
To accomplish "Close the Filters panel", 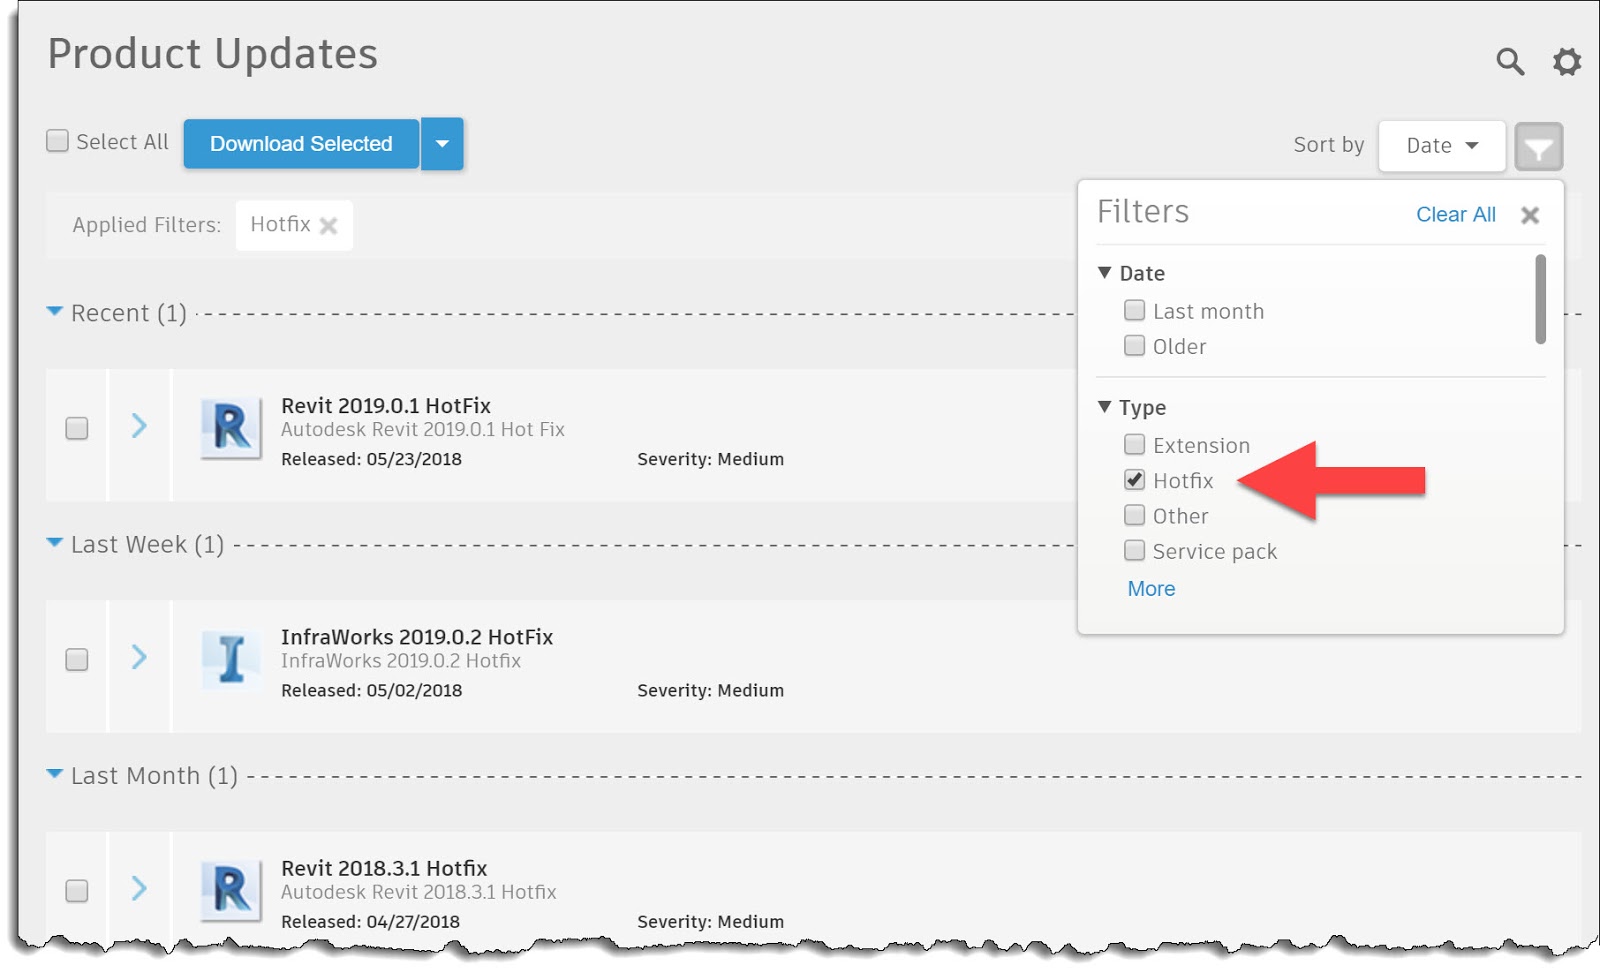I will click(x=1530, y=215).
